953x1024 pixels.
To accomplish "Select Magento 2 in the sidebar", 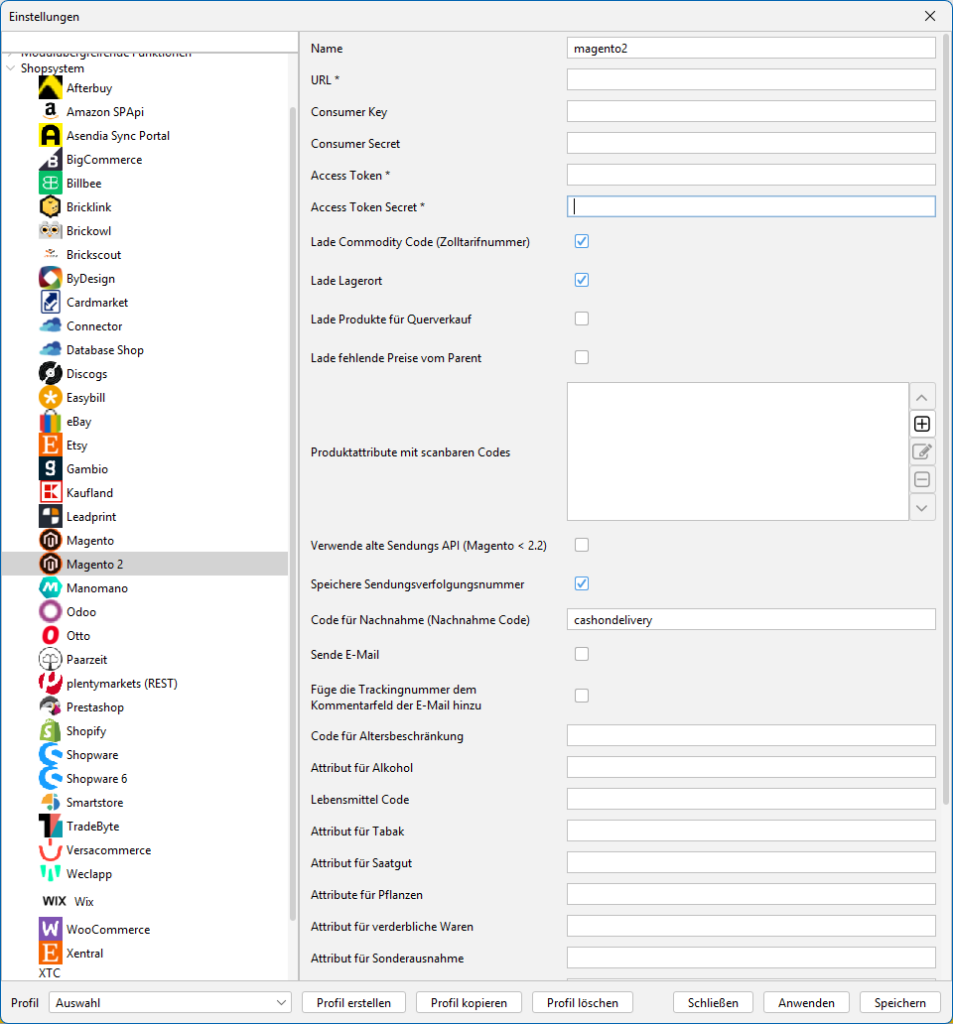I will [x=95, y=564].
